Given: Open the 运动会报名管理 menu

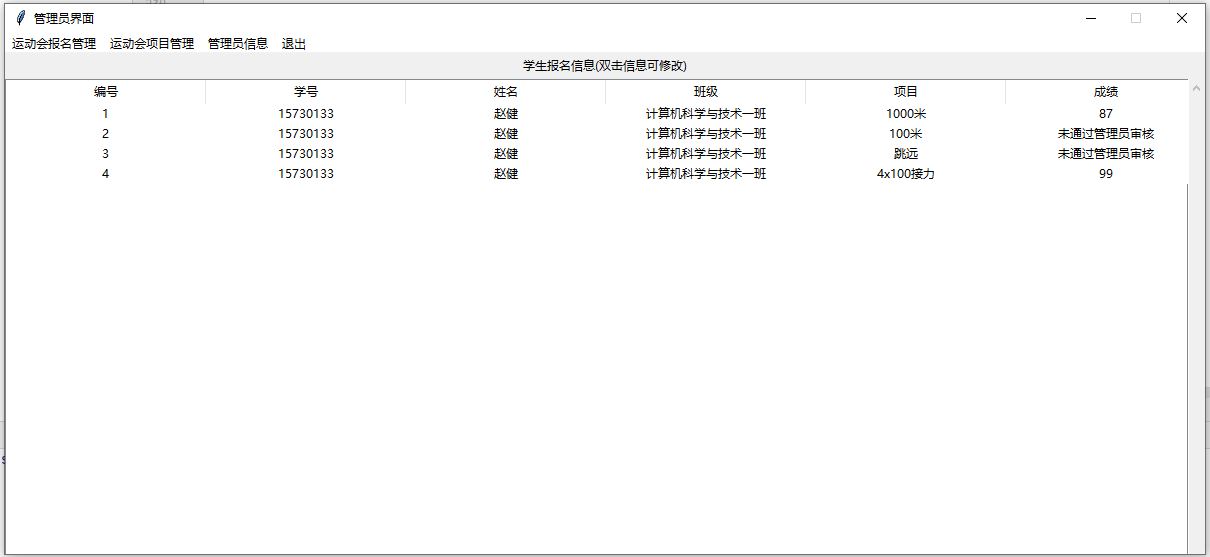Looking at the screenshot, I should pos(54,44).
